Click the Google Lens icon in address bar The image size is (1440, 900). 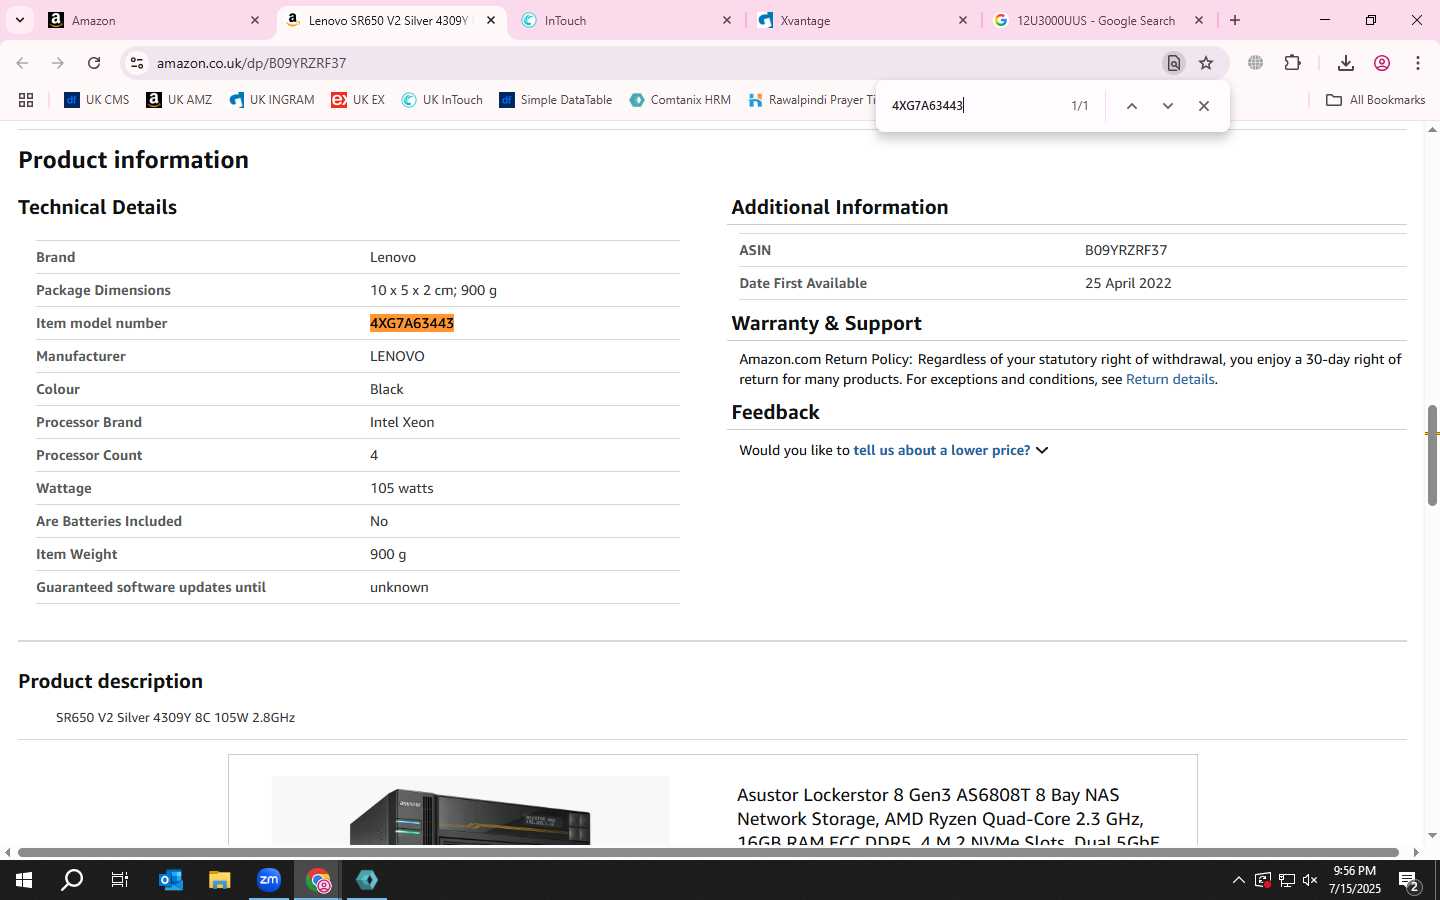[1173, 63]
